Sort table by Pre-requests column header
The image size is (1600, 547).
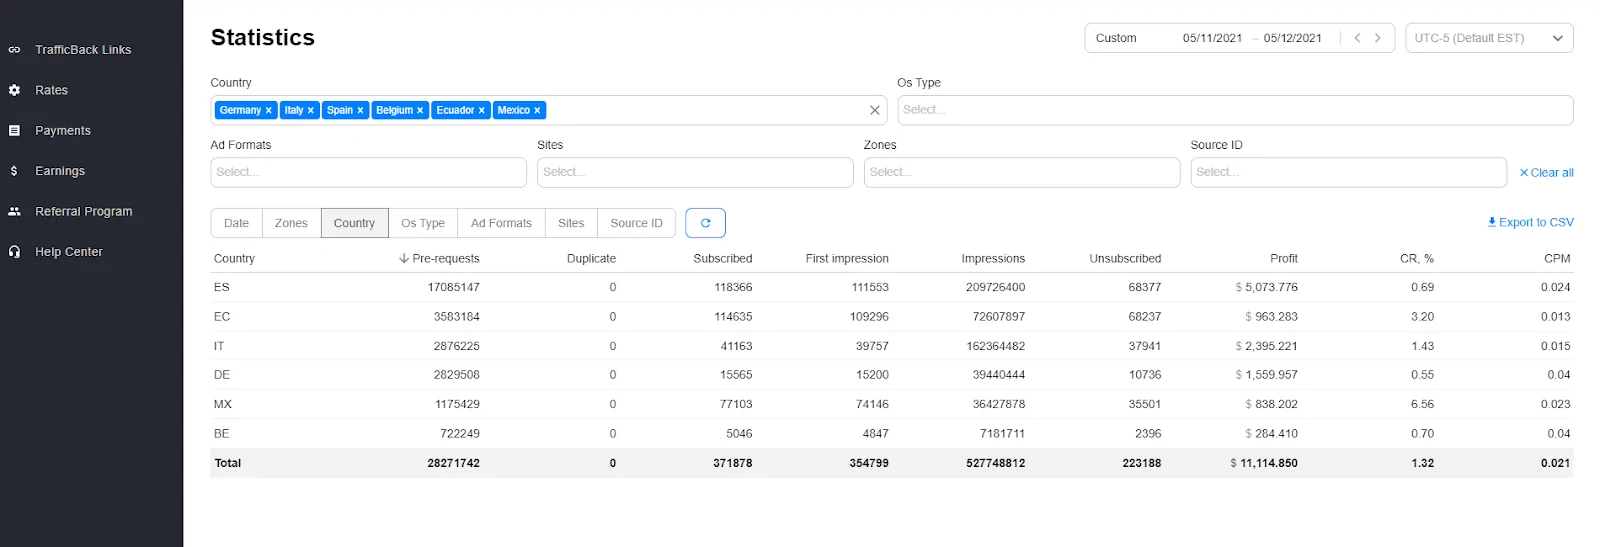[x=440, y=258]
